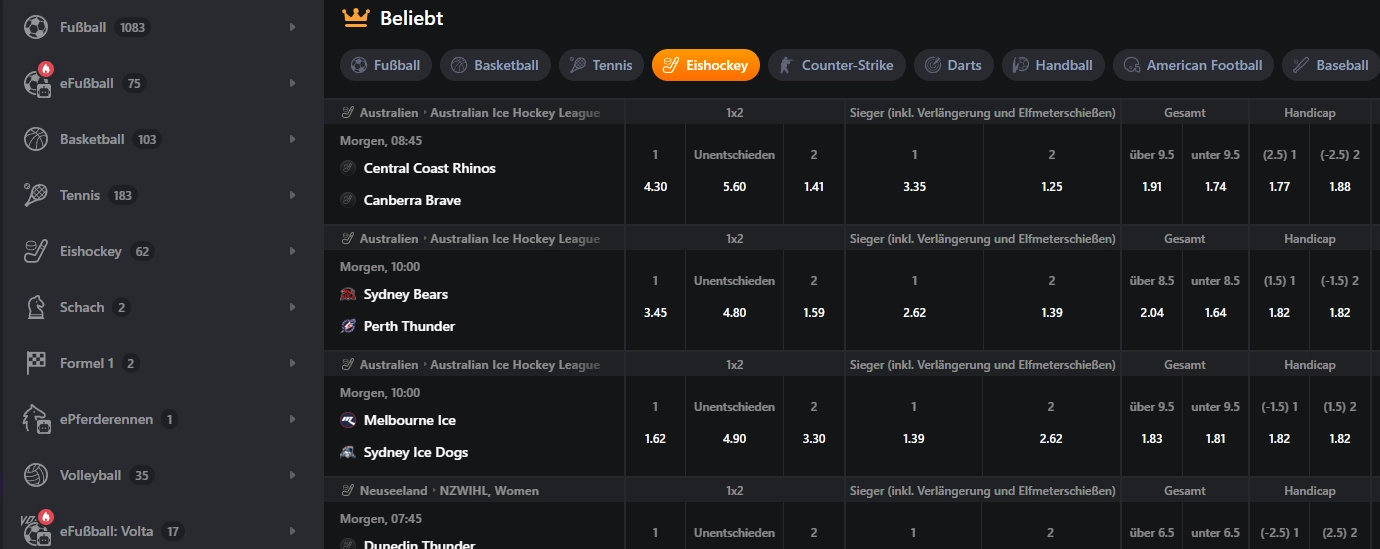Open the Central Coast Rhinos match
Viewport: 1380px width, 549px height.
pyautogui.click(x=429, y=168)
